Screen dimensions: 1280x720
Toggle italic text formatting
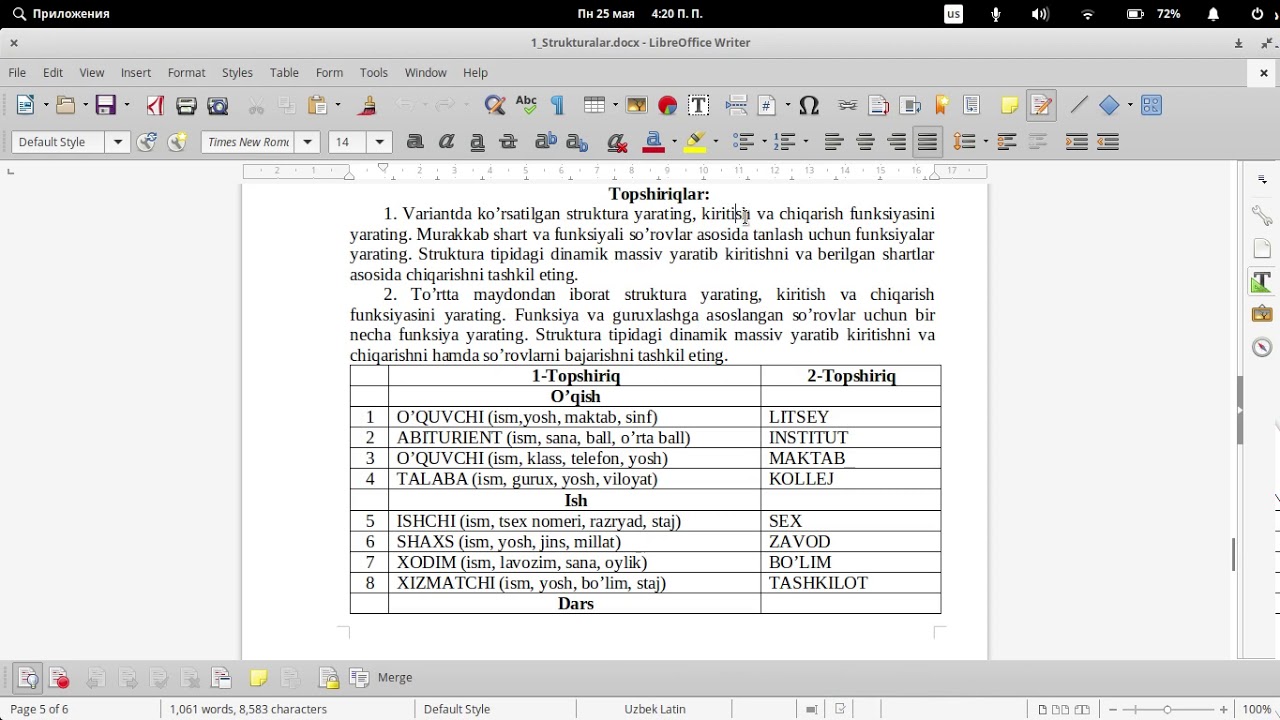click(x=446, y=142)
